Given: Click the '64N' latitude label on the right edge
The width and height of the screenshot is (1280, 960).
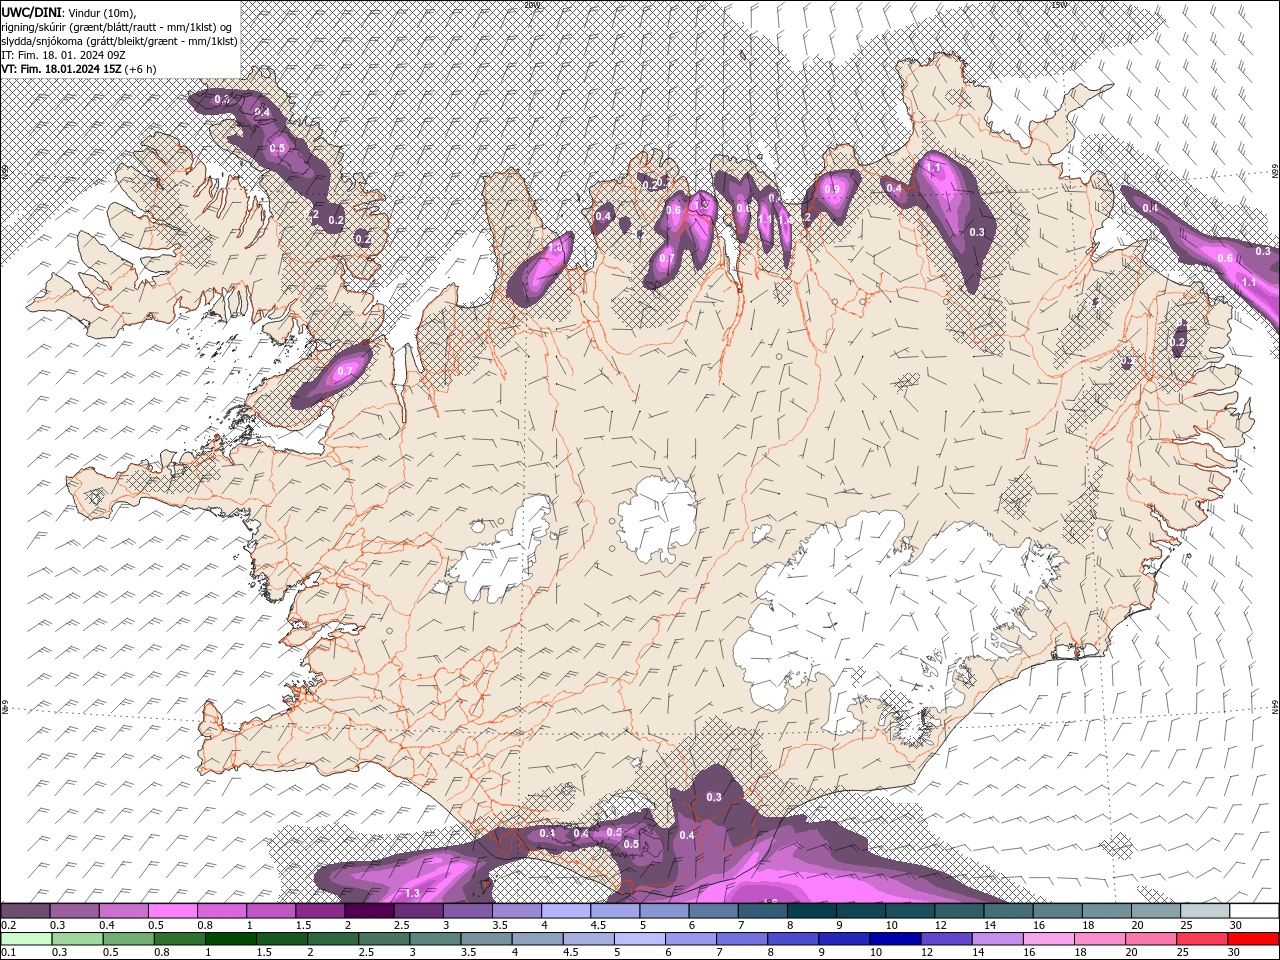Looking at the screenshot, I should tap(1275, 707).
